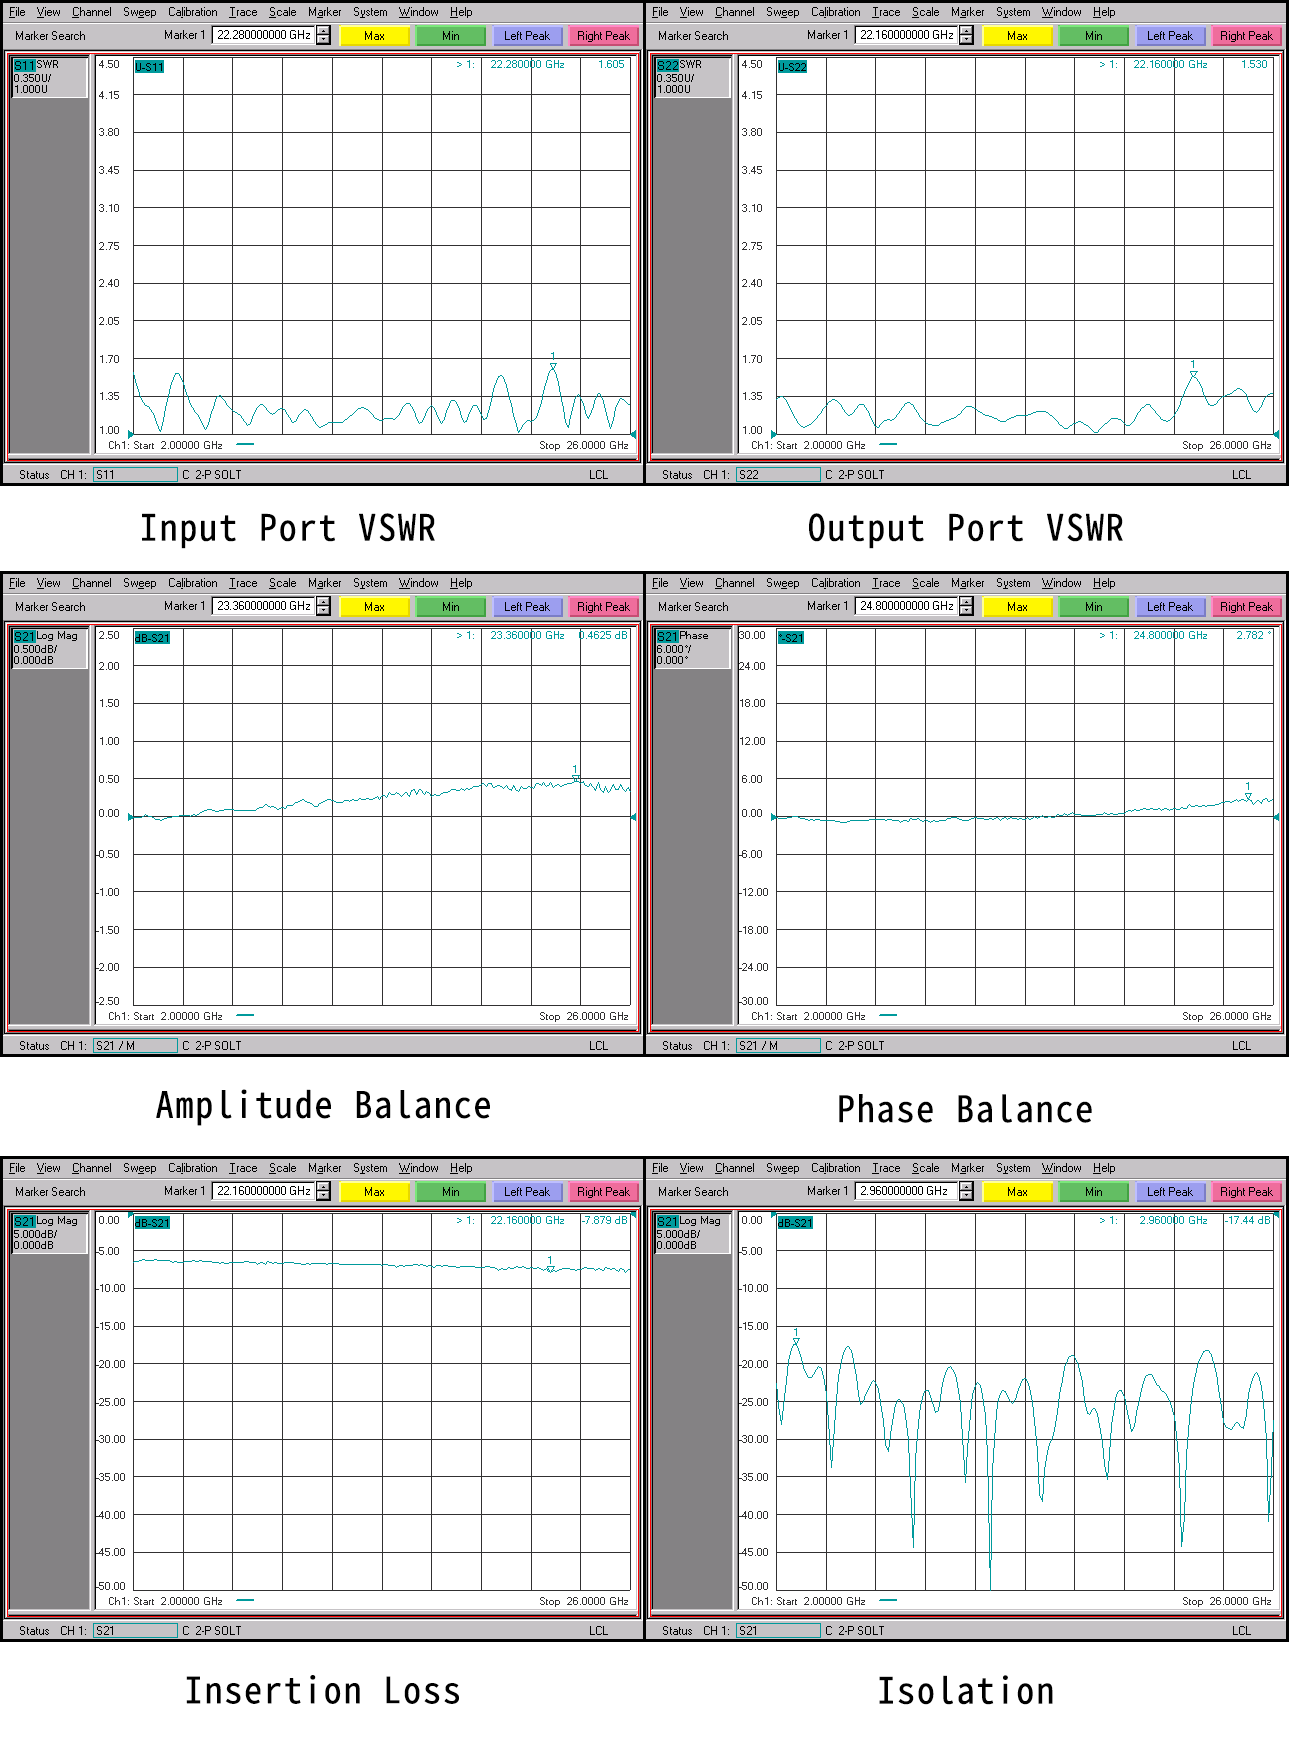Click the 22.280000000 GHz Marker 1 field
Image resolution: width=1289 pixels, height=1744 pixels.
click(x=264, y=35)
